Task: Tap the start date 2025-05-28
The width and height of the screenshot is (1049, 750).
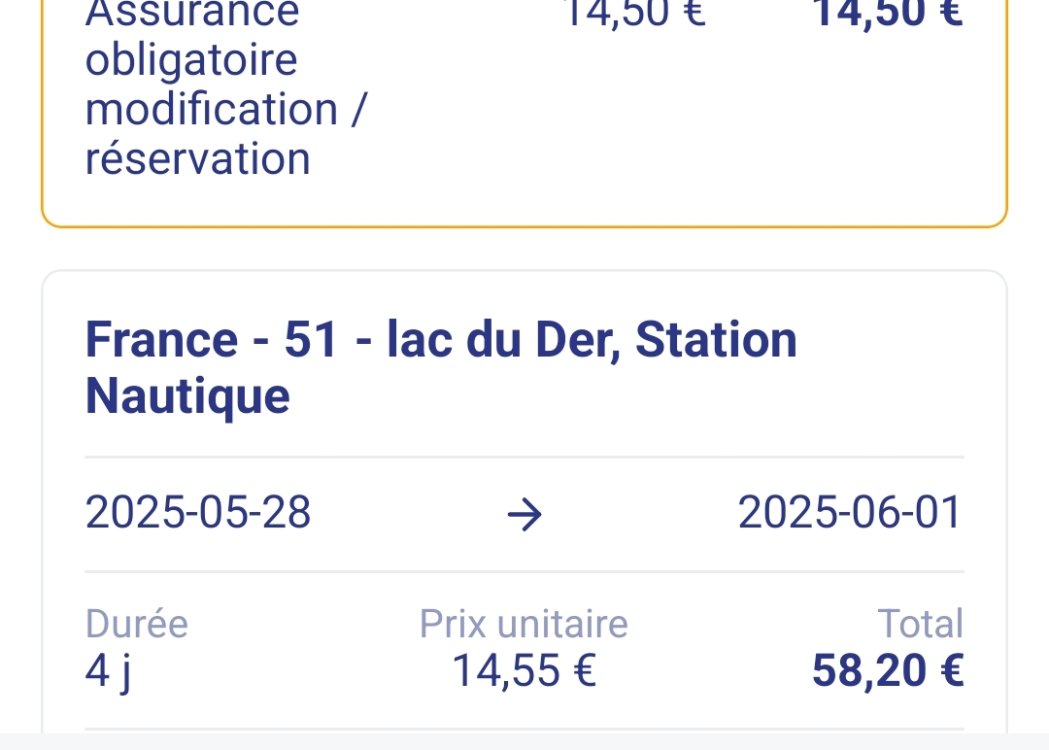Action: 198,513
